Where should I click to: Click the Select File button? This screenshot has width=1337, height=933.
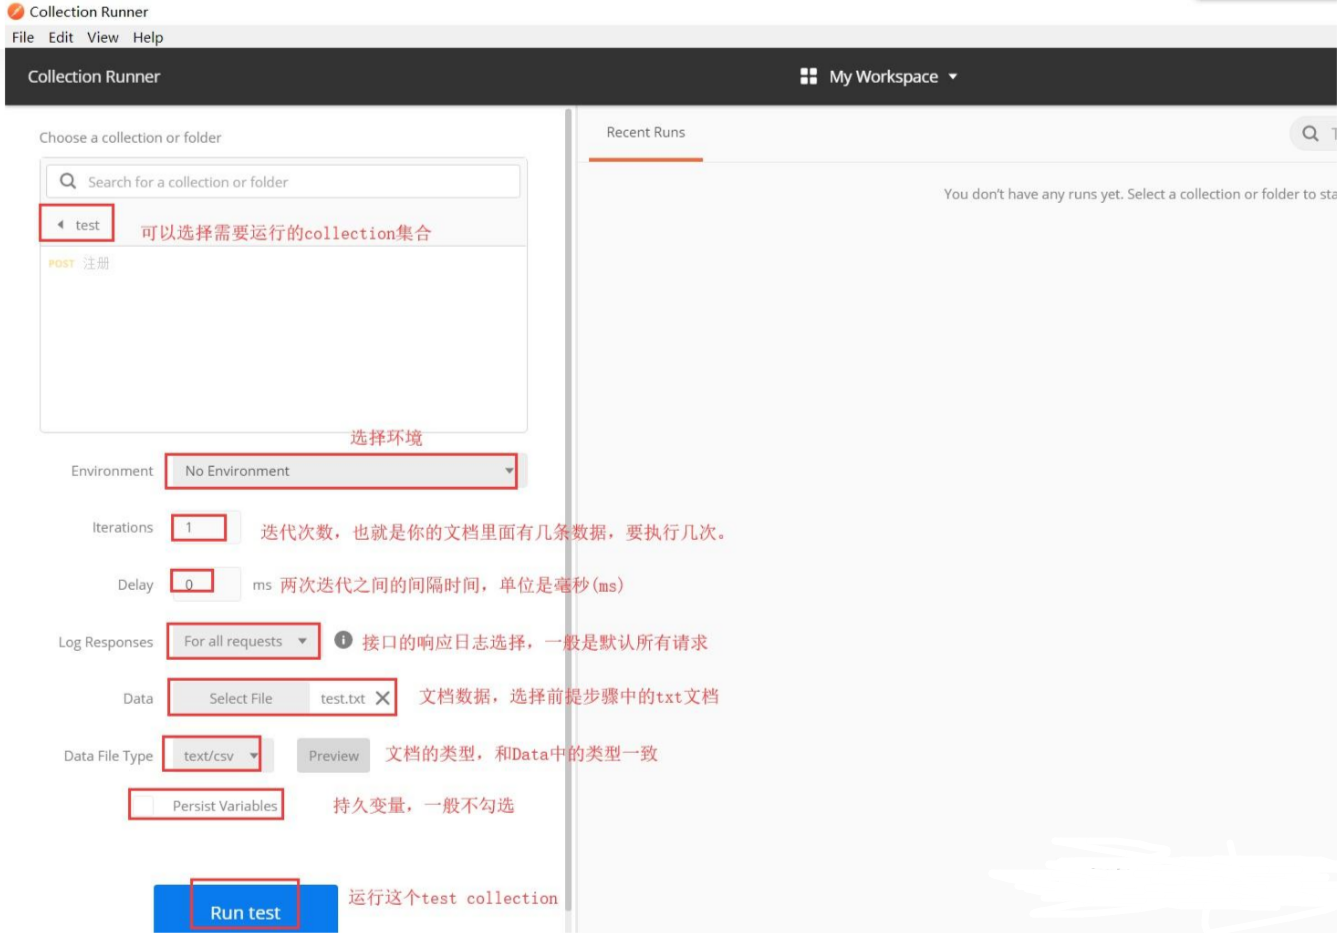point(241,698)
